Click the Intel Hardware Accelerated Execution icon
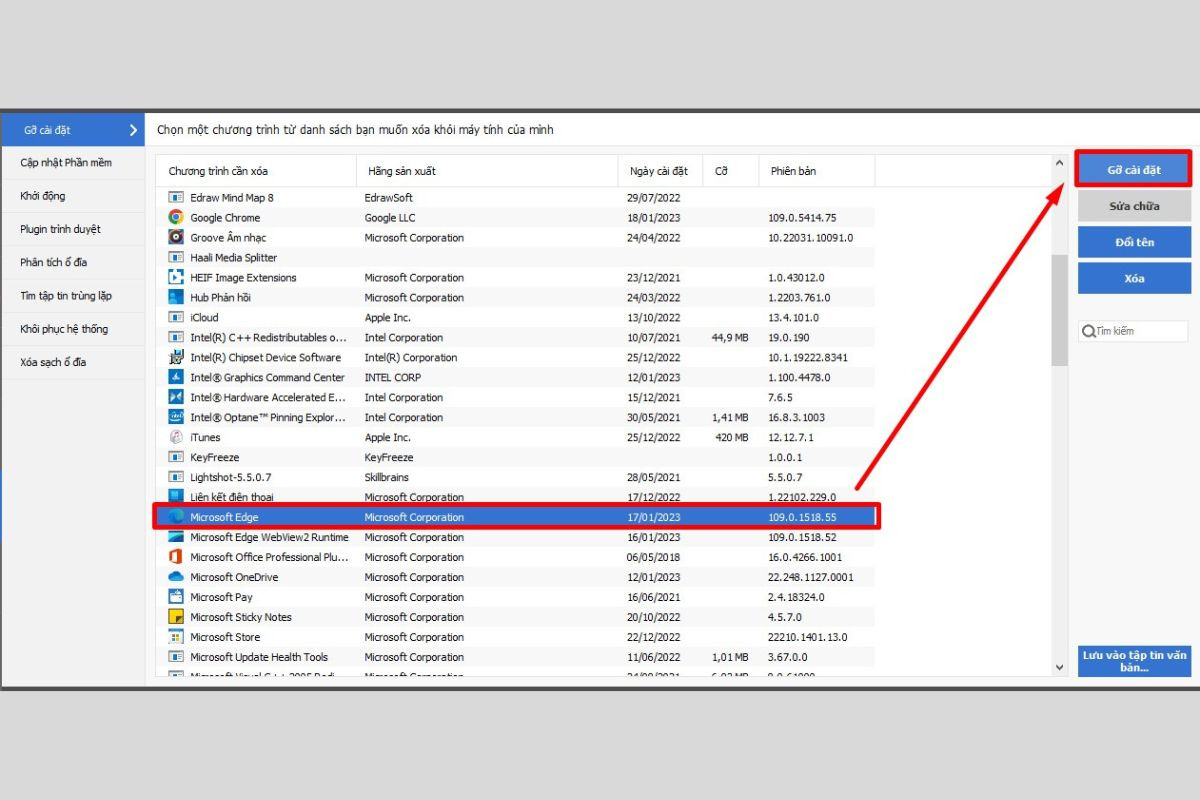 [176, 397]
